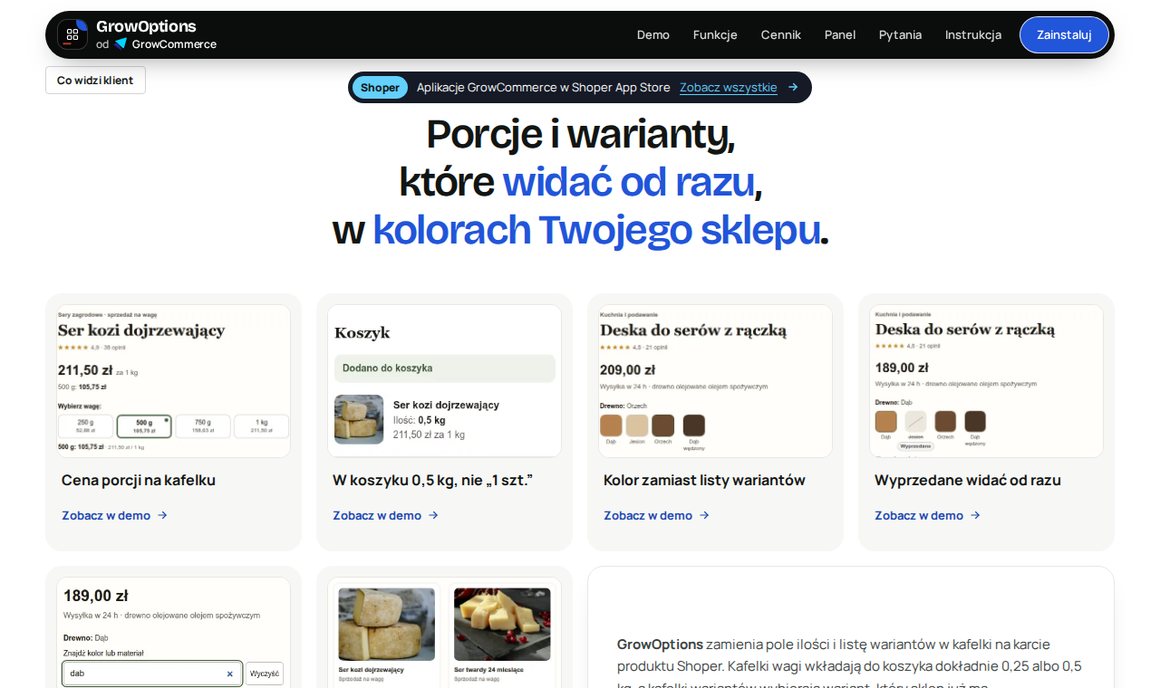Select the 500 g weight tile

pos(144,426)
